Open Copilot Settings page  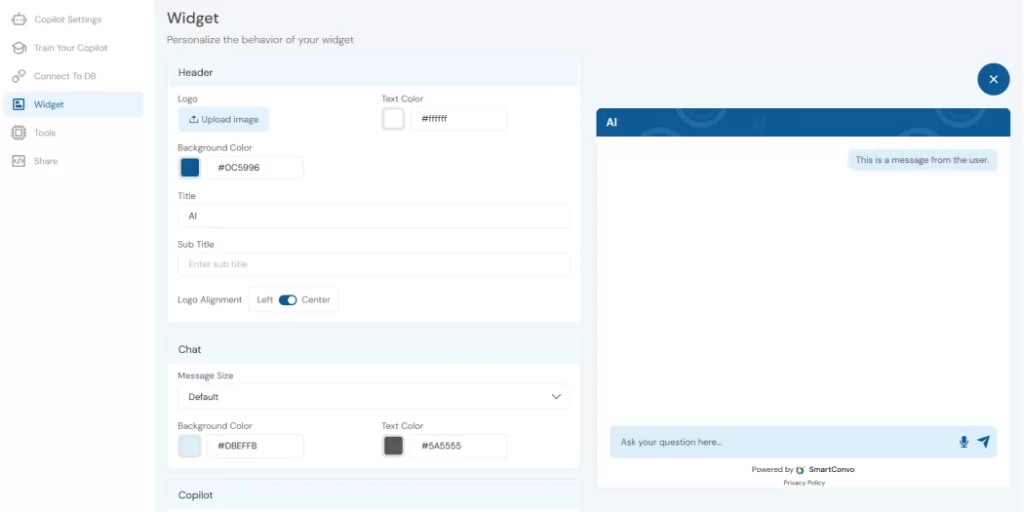click(68, 20)
